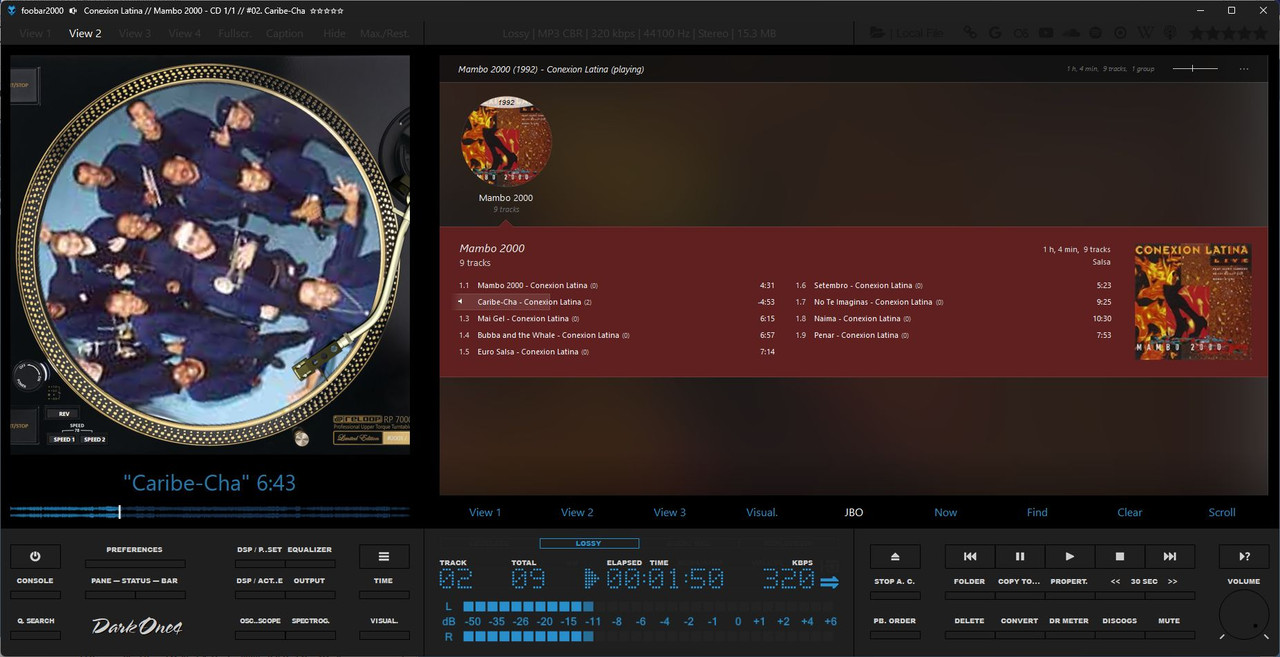The width and height of the screenshot is (1280, 657).
Task: Toggle the Hide option in the top toolbar
Action: (334, 33)
